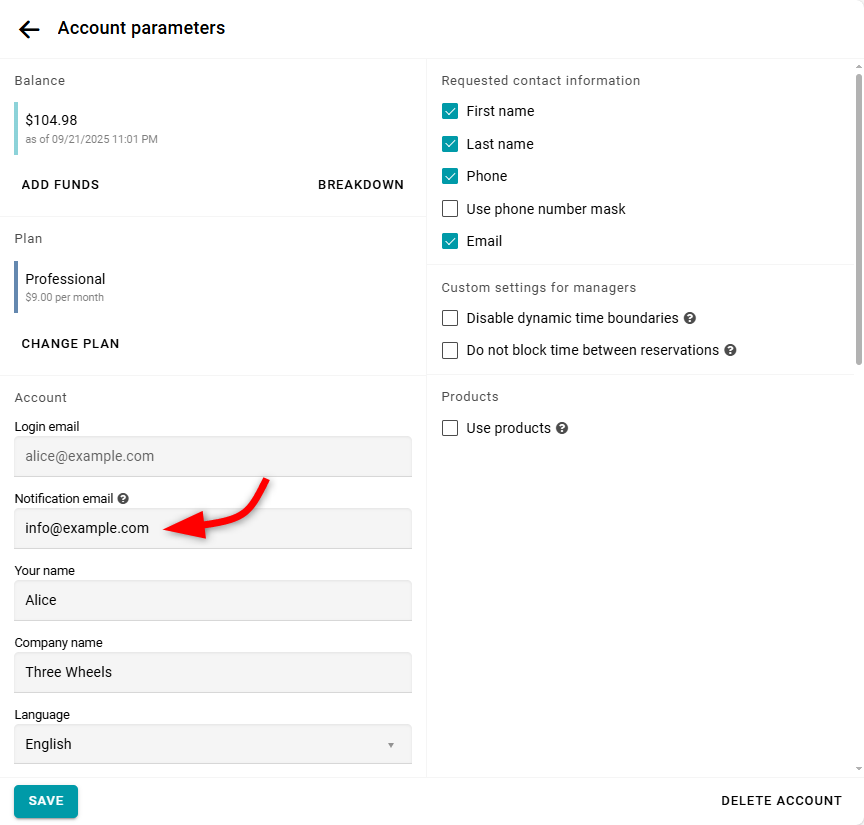Uncheck the First name checkbox
Viewport: 864px width, 825px height.
click(450, 111)
